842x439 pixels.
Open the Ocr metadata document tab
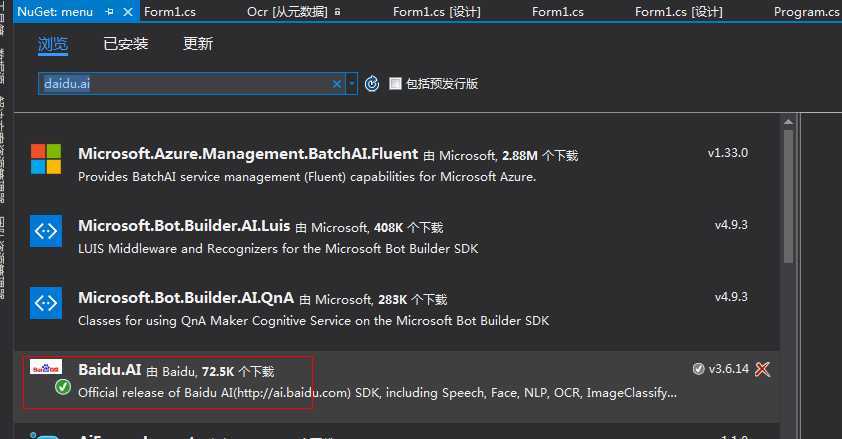coord(294,11)
